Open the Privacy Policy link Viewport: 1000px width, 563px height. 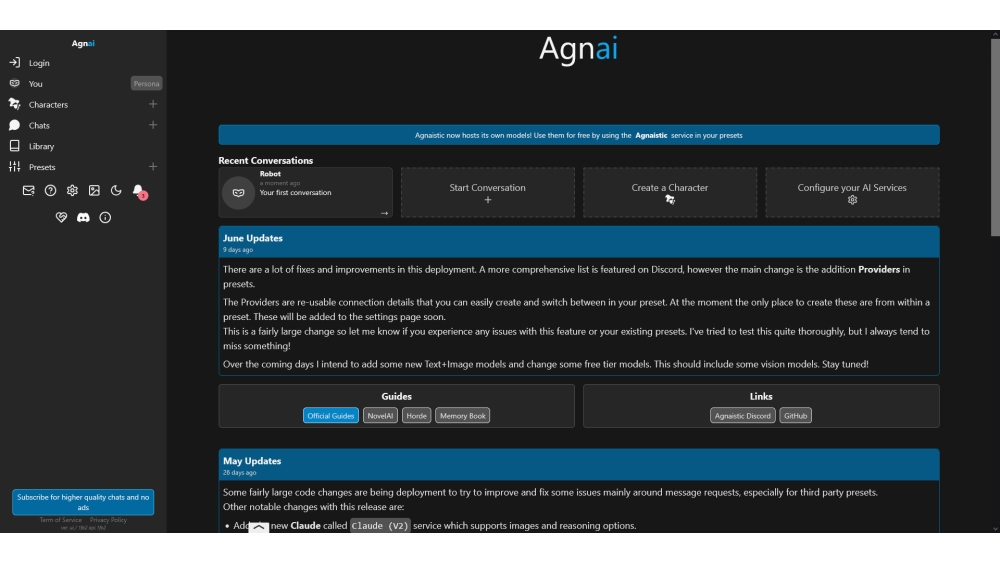pyautogui.click(x=108, y=520)
